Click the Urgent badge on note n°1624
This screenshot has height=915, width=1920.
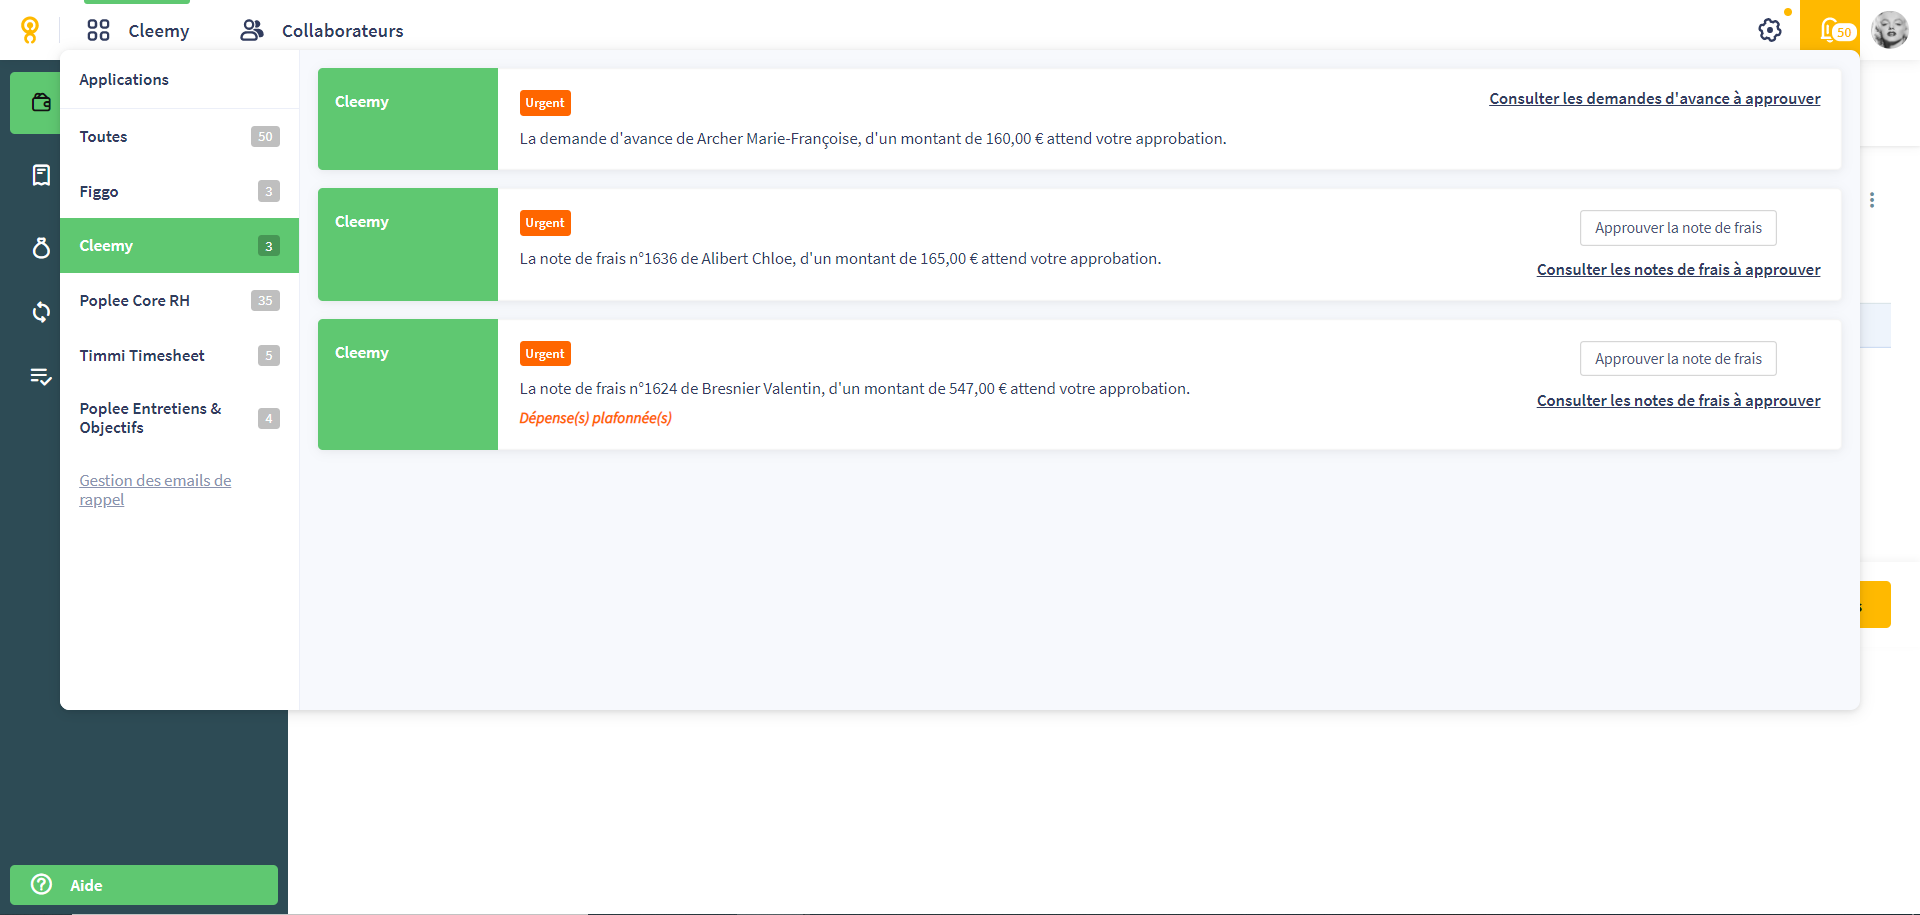point(545,354)
